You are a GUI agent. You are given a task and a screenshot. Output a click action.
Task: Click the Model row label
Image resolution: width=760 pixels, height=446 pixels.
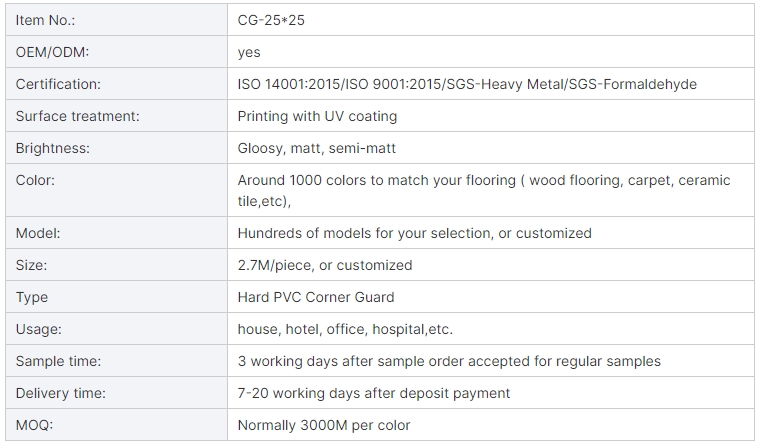pos(38,233)
